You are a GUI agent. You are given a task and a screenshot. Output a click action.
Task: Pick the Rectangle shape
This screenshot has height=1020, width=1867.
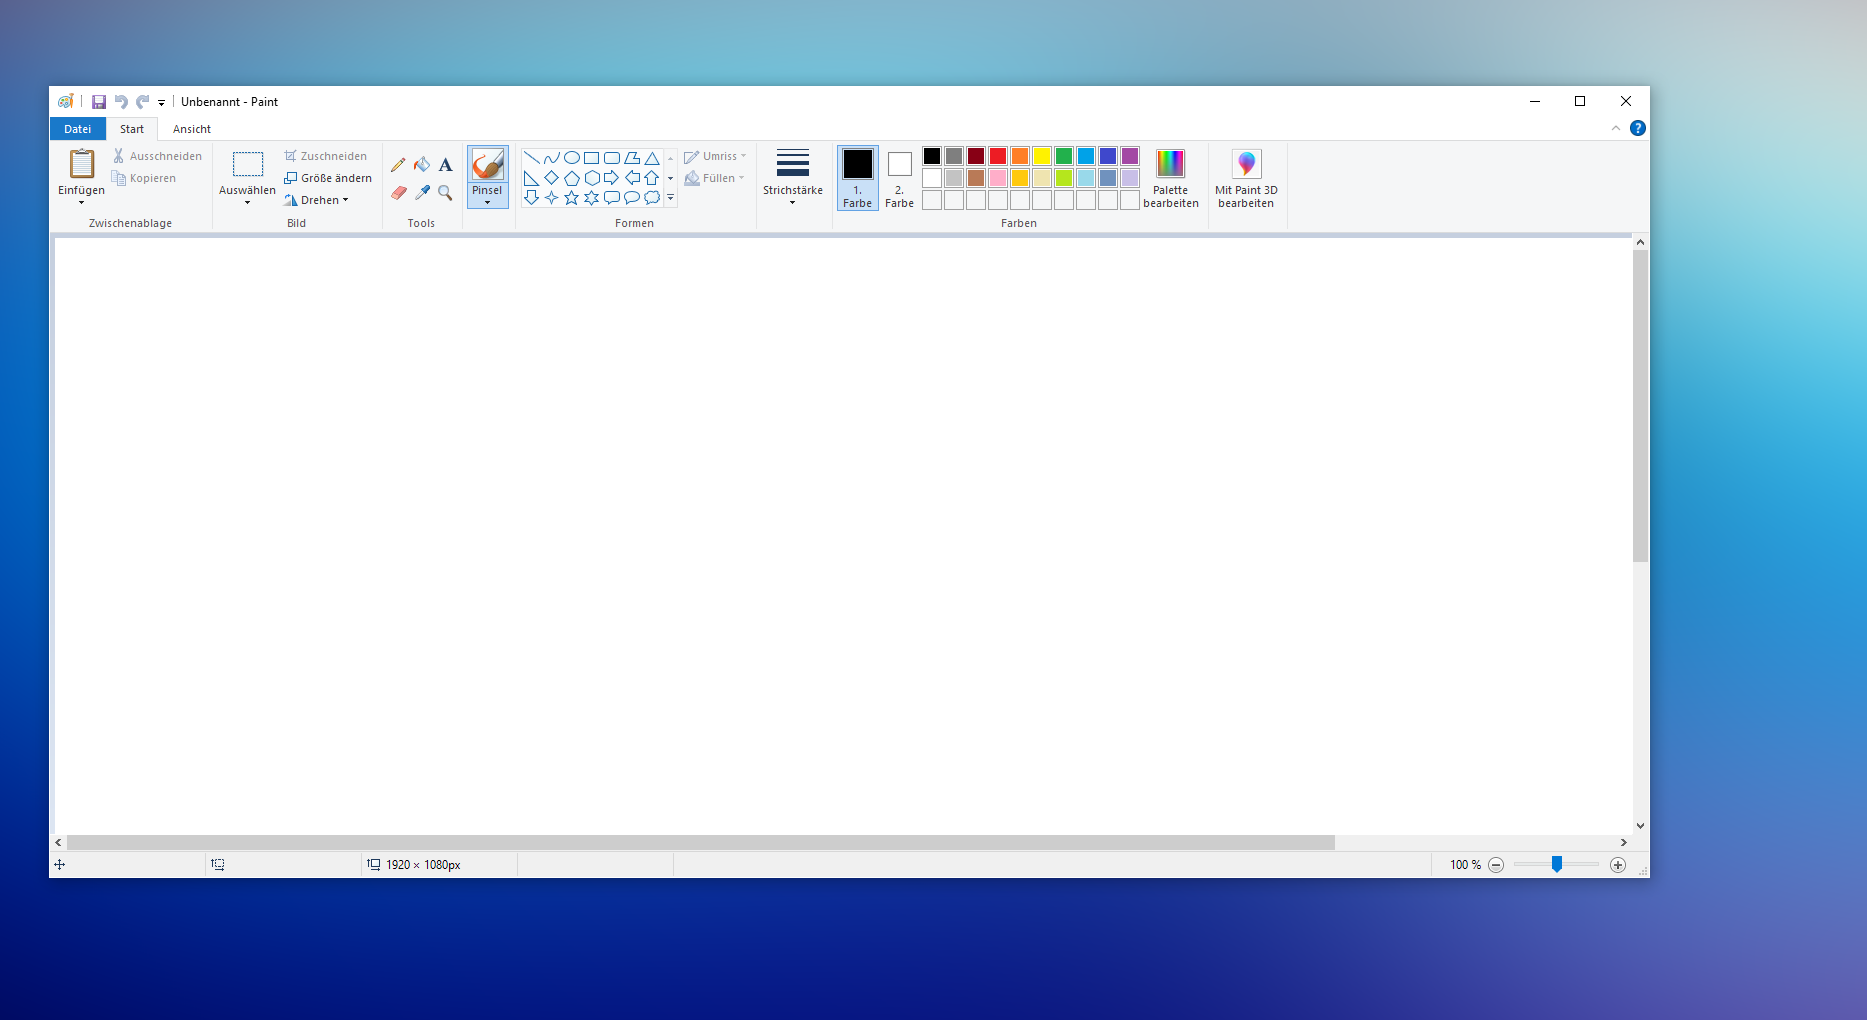[x=591, y=158]
